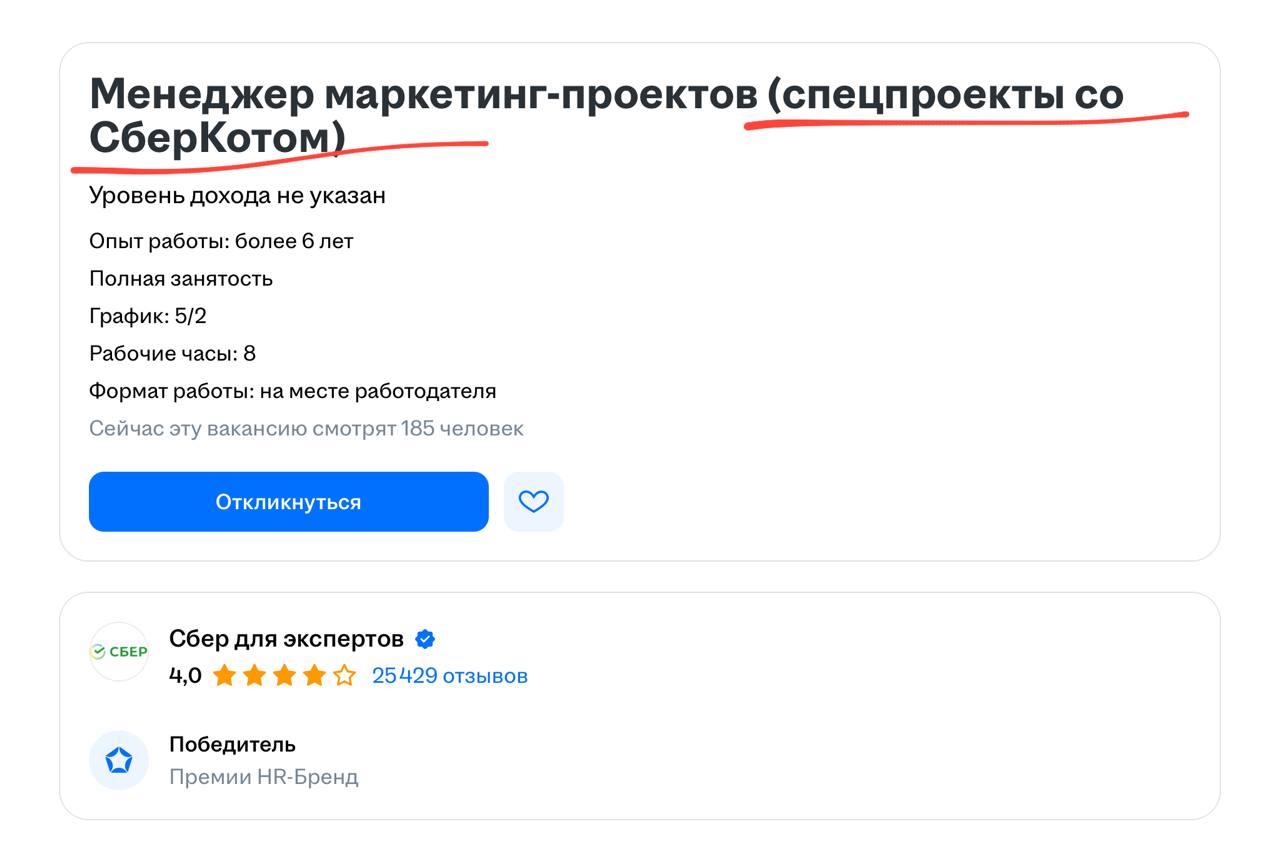Click the Премии HR-Бренд caption text
The width and height of the screenshot is (1280, 861).
(x=263, y=777)
